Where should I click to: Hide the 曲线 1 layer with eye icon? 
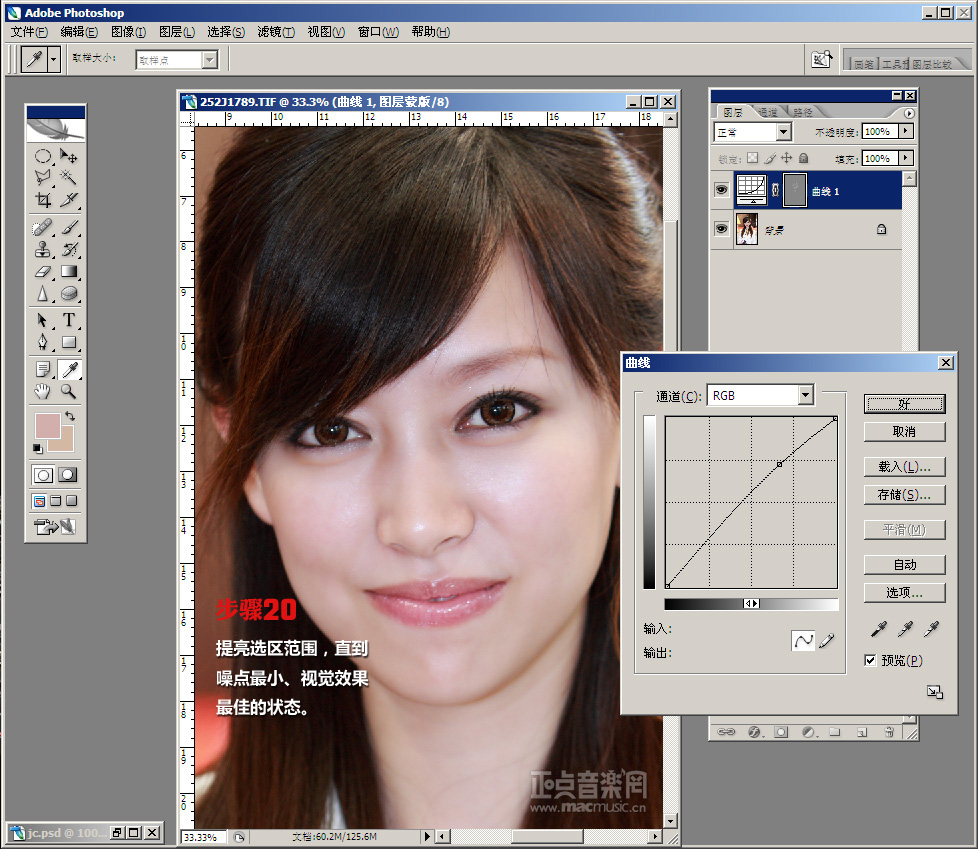click(x=721, y=190)
